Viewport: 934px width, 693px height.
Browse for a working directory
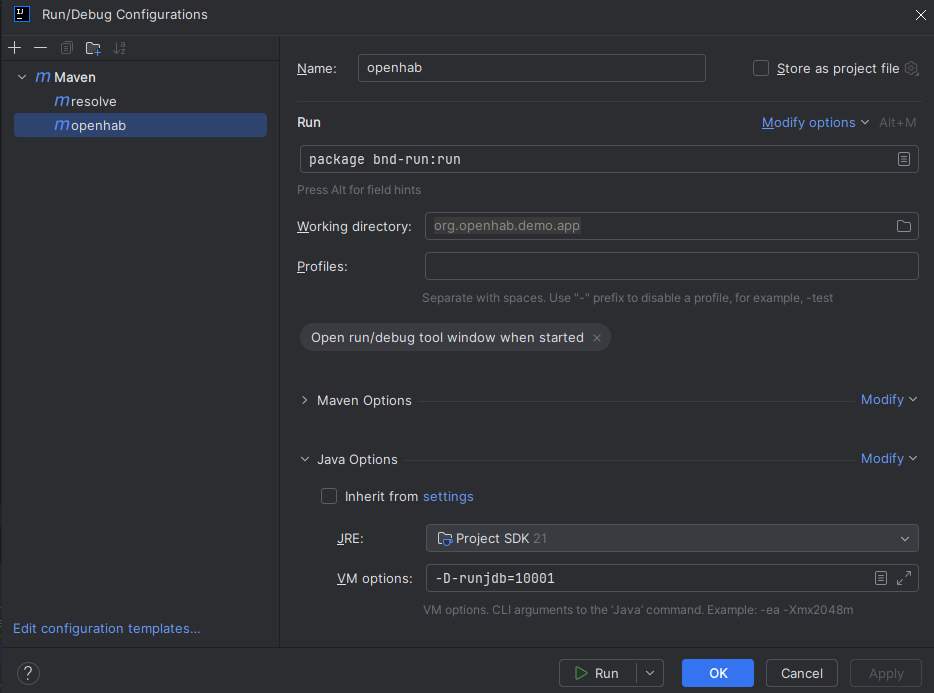click(905, 226)
